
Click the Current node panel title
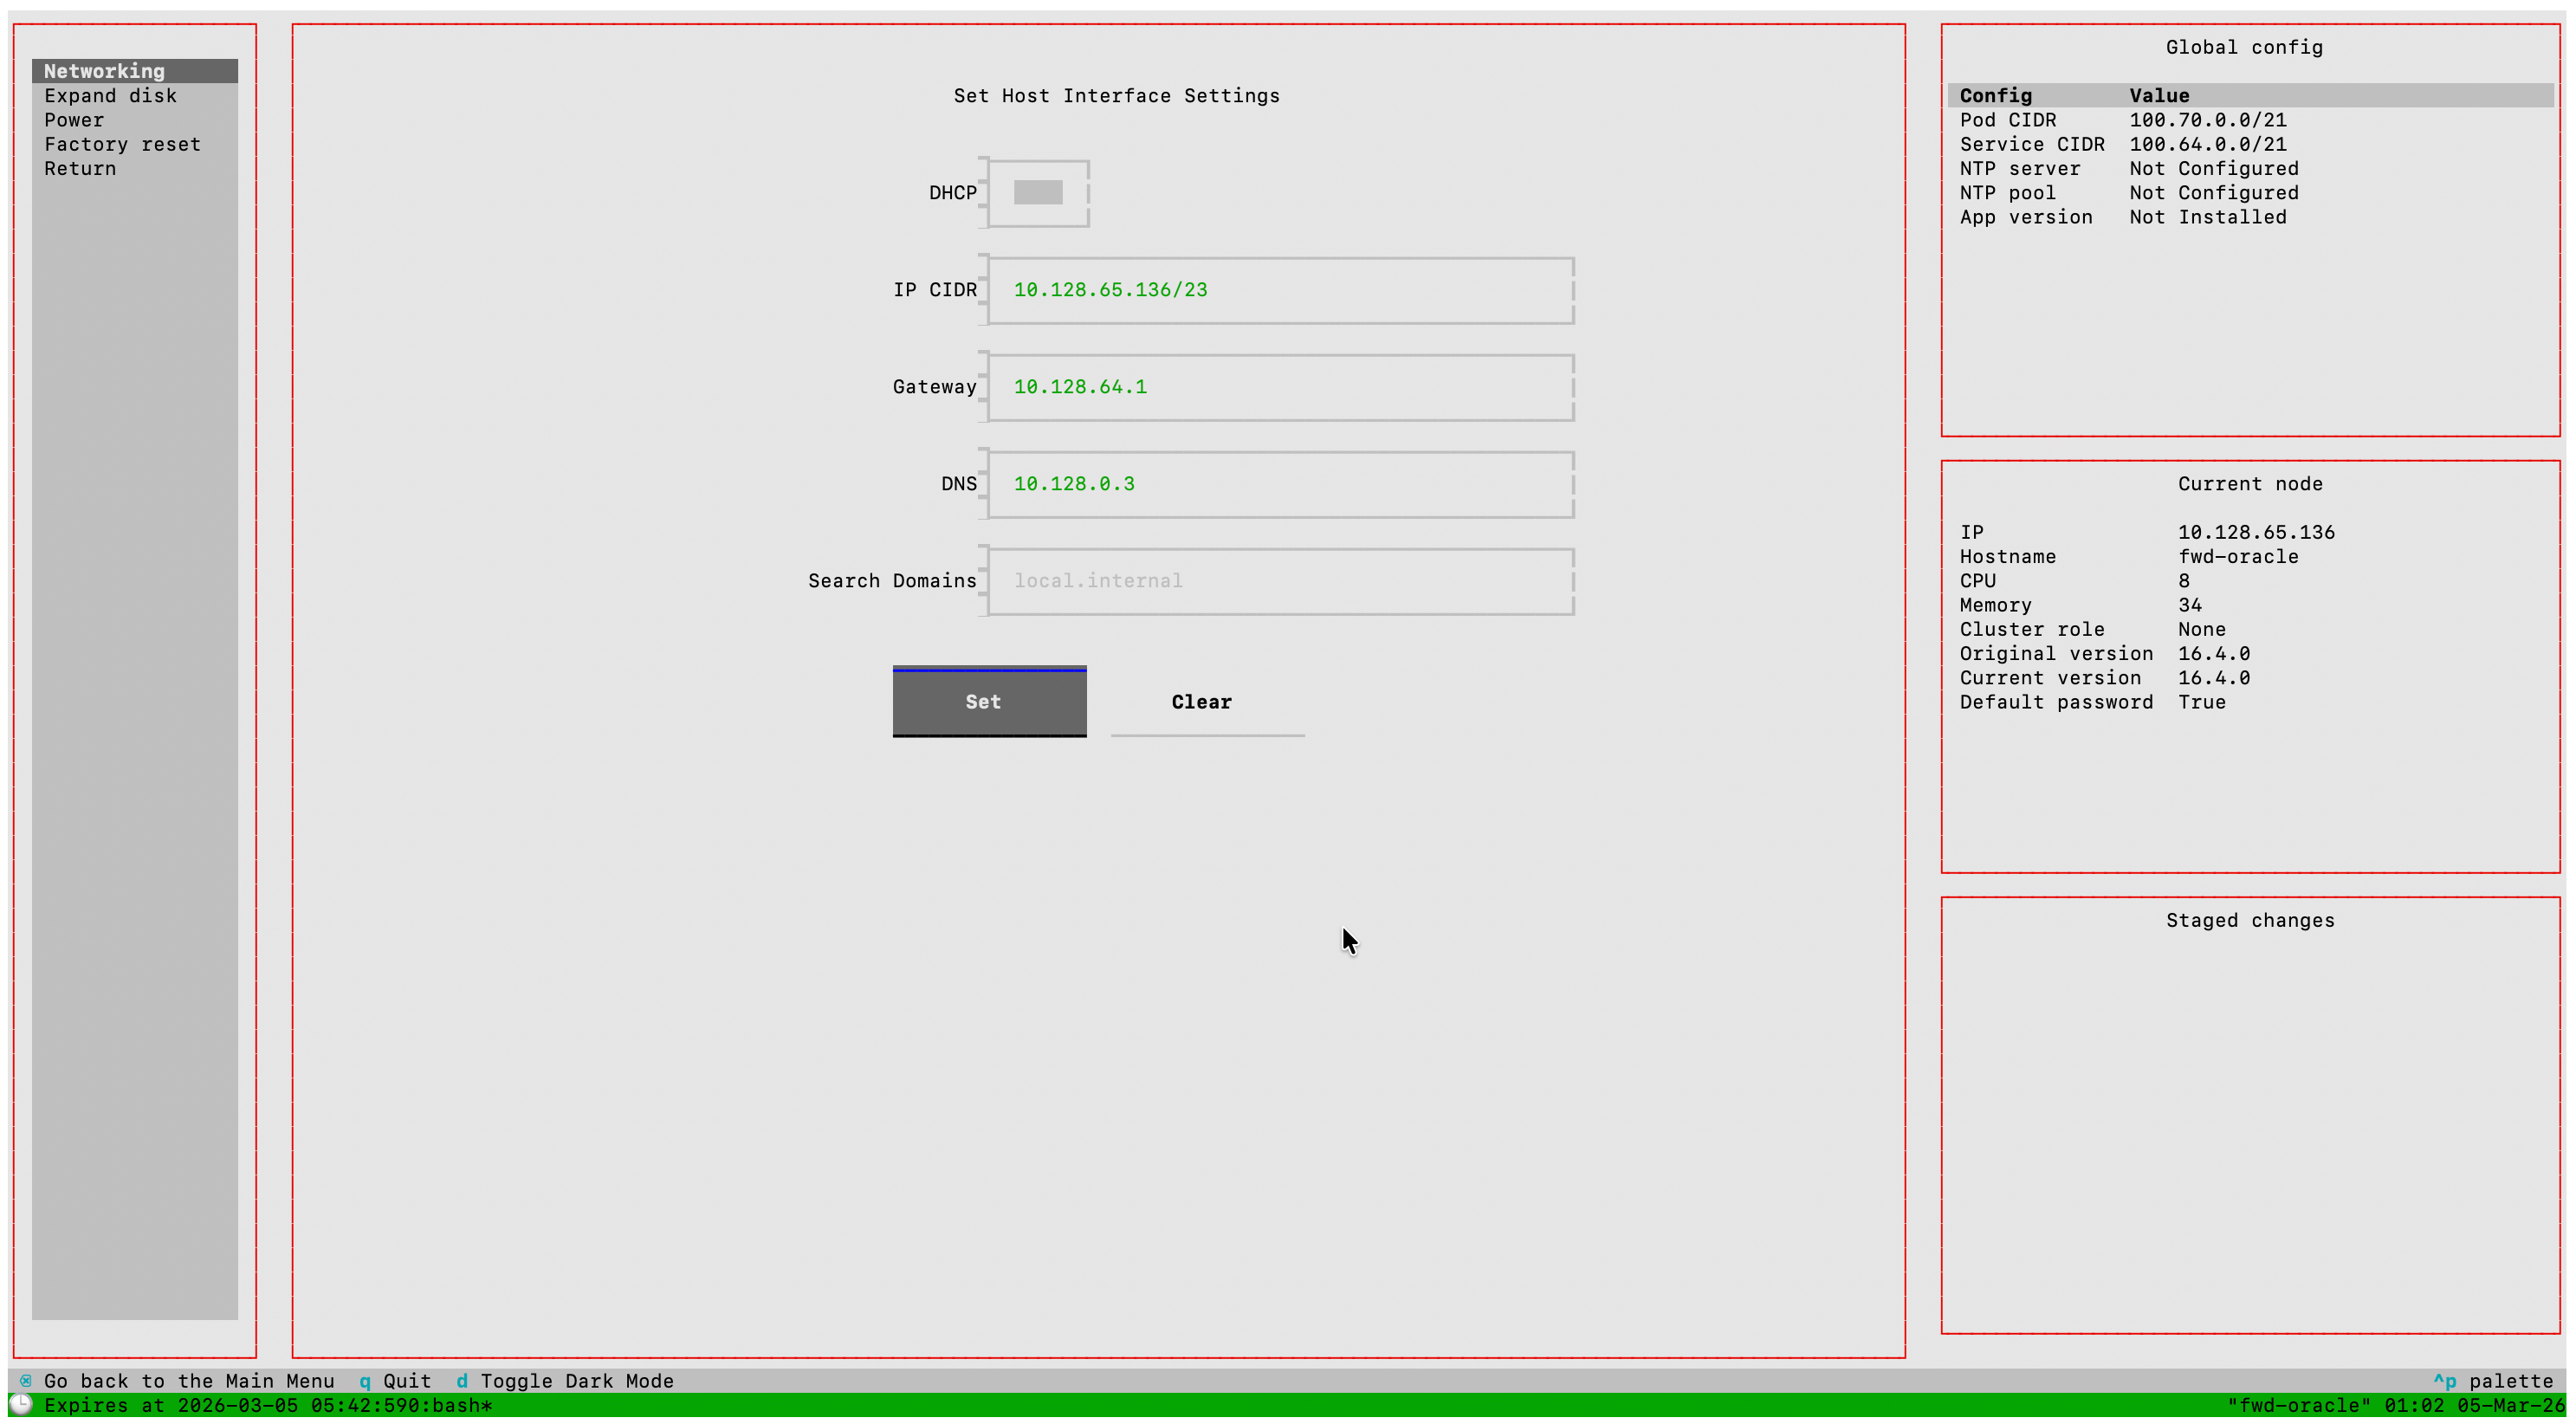coord(2250,484)
